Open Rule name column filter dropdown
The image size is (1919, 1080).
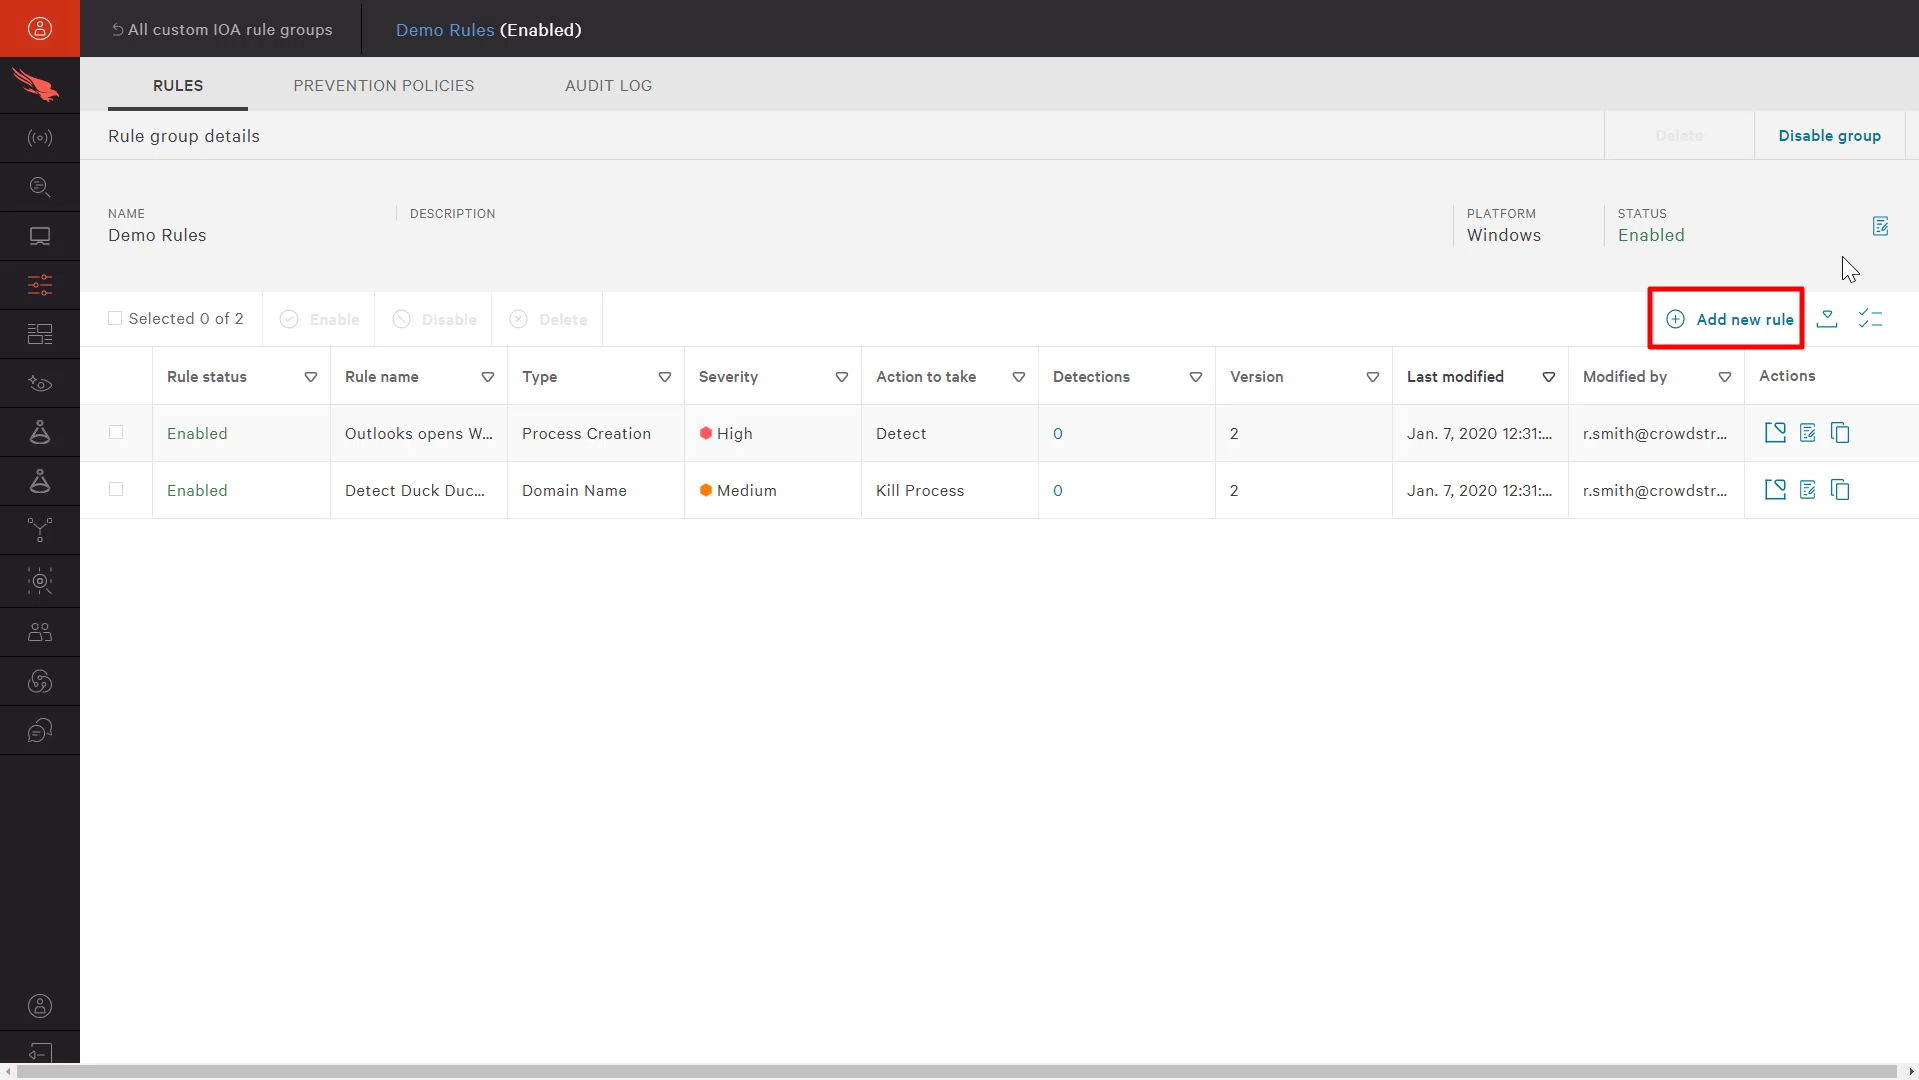click(488, 377)
